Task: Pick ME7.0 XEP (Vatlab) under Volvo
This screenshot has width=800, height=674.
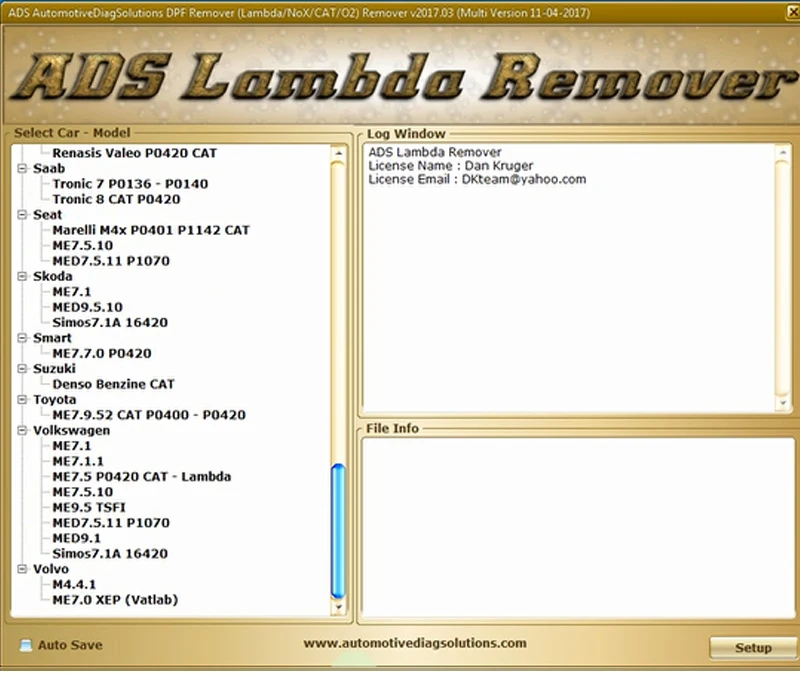Action: tap(115, 600)
